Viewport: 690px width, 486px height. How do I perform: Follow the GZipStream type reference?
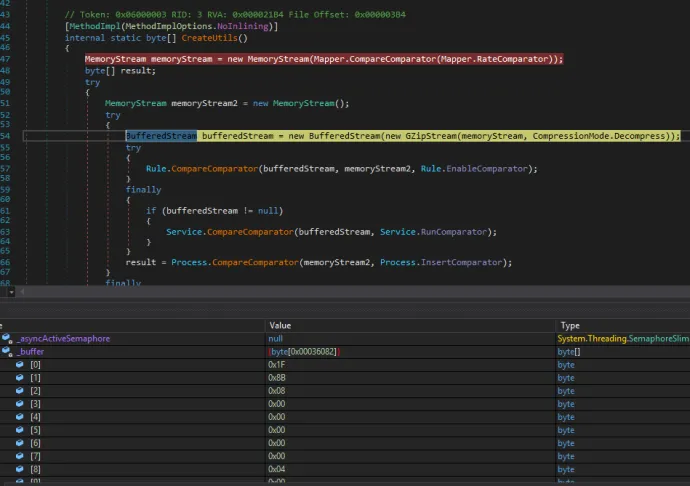(431, 136)
